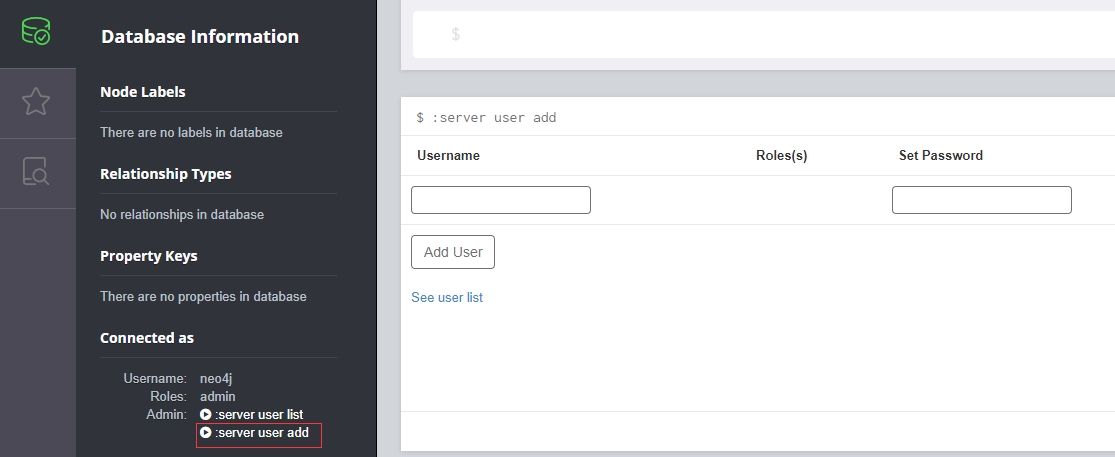Focus the Set Password input box
This screenshot has width=1115, height=457.
(981, 200)
